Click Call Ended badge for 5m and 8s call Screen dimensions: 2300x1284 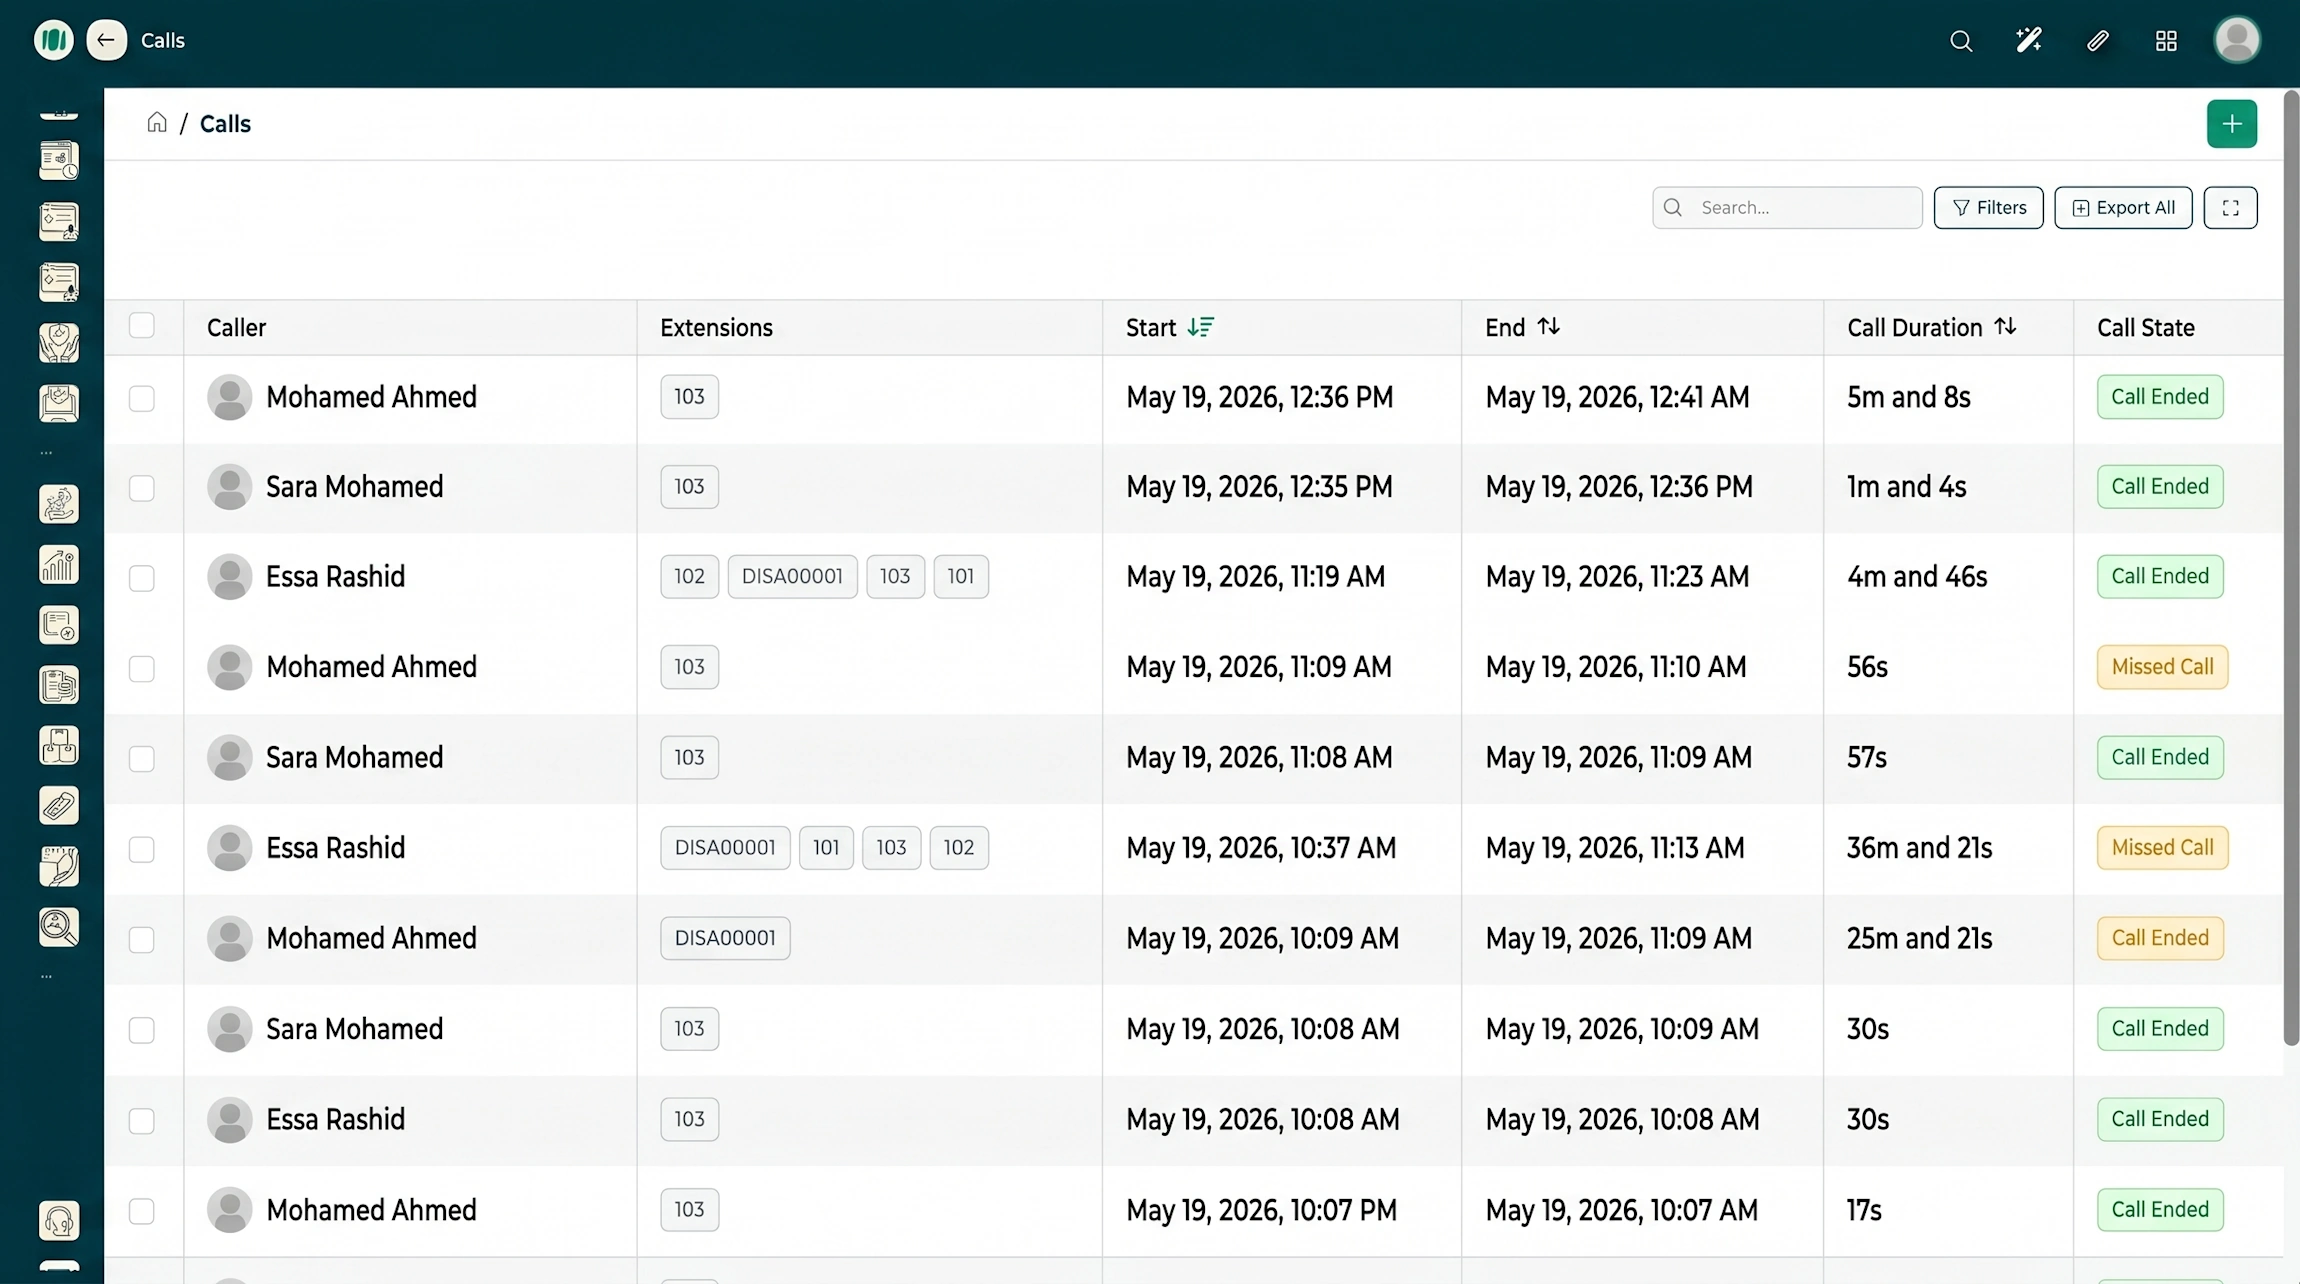(x=2160, y=396)
